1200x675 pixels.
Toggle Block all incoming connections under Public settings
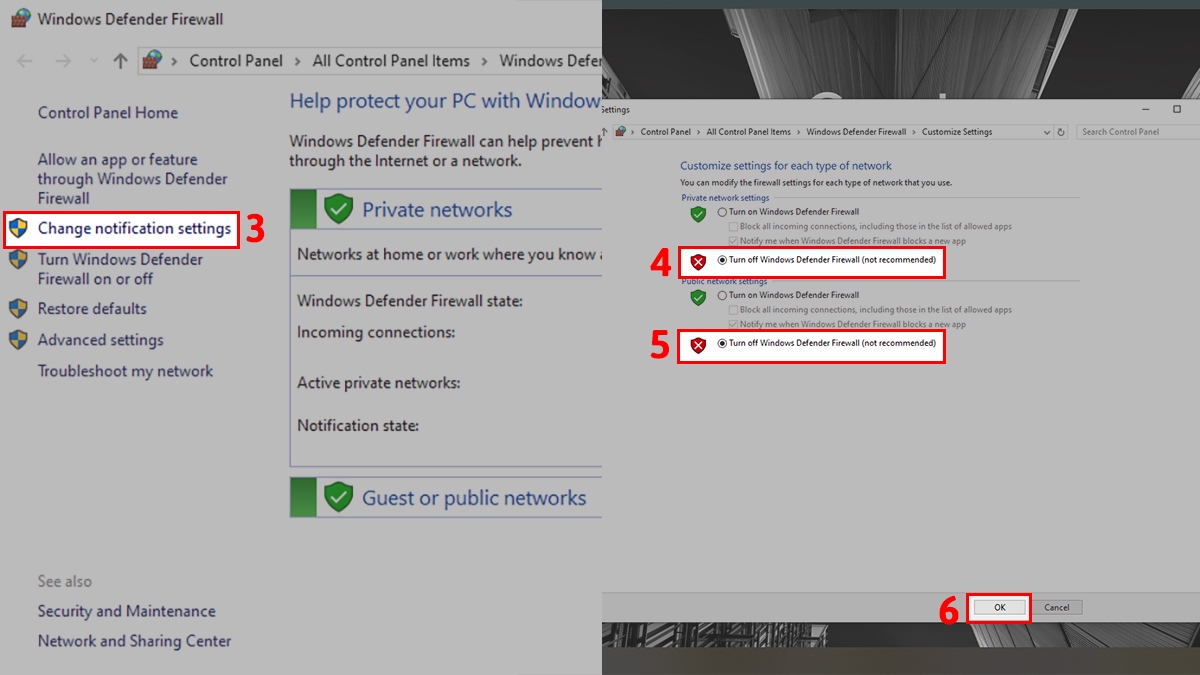[x=733, y=310]
